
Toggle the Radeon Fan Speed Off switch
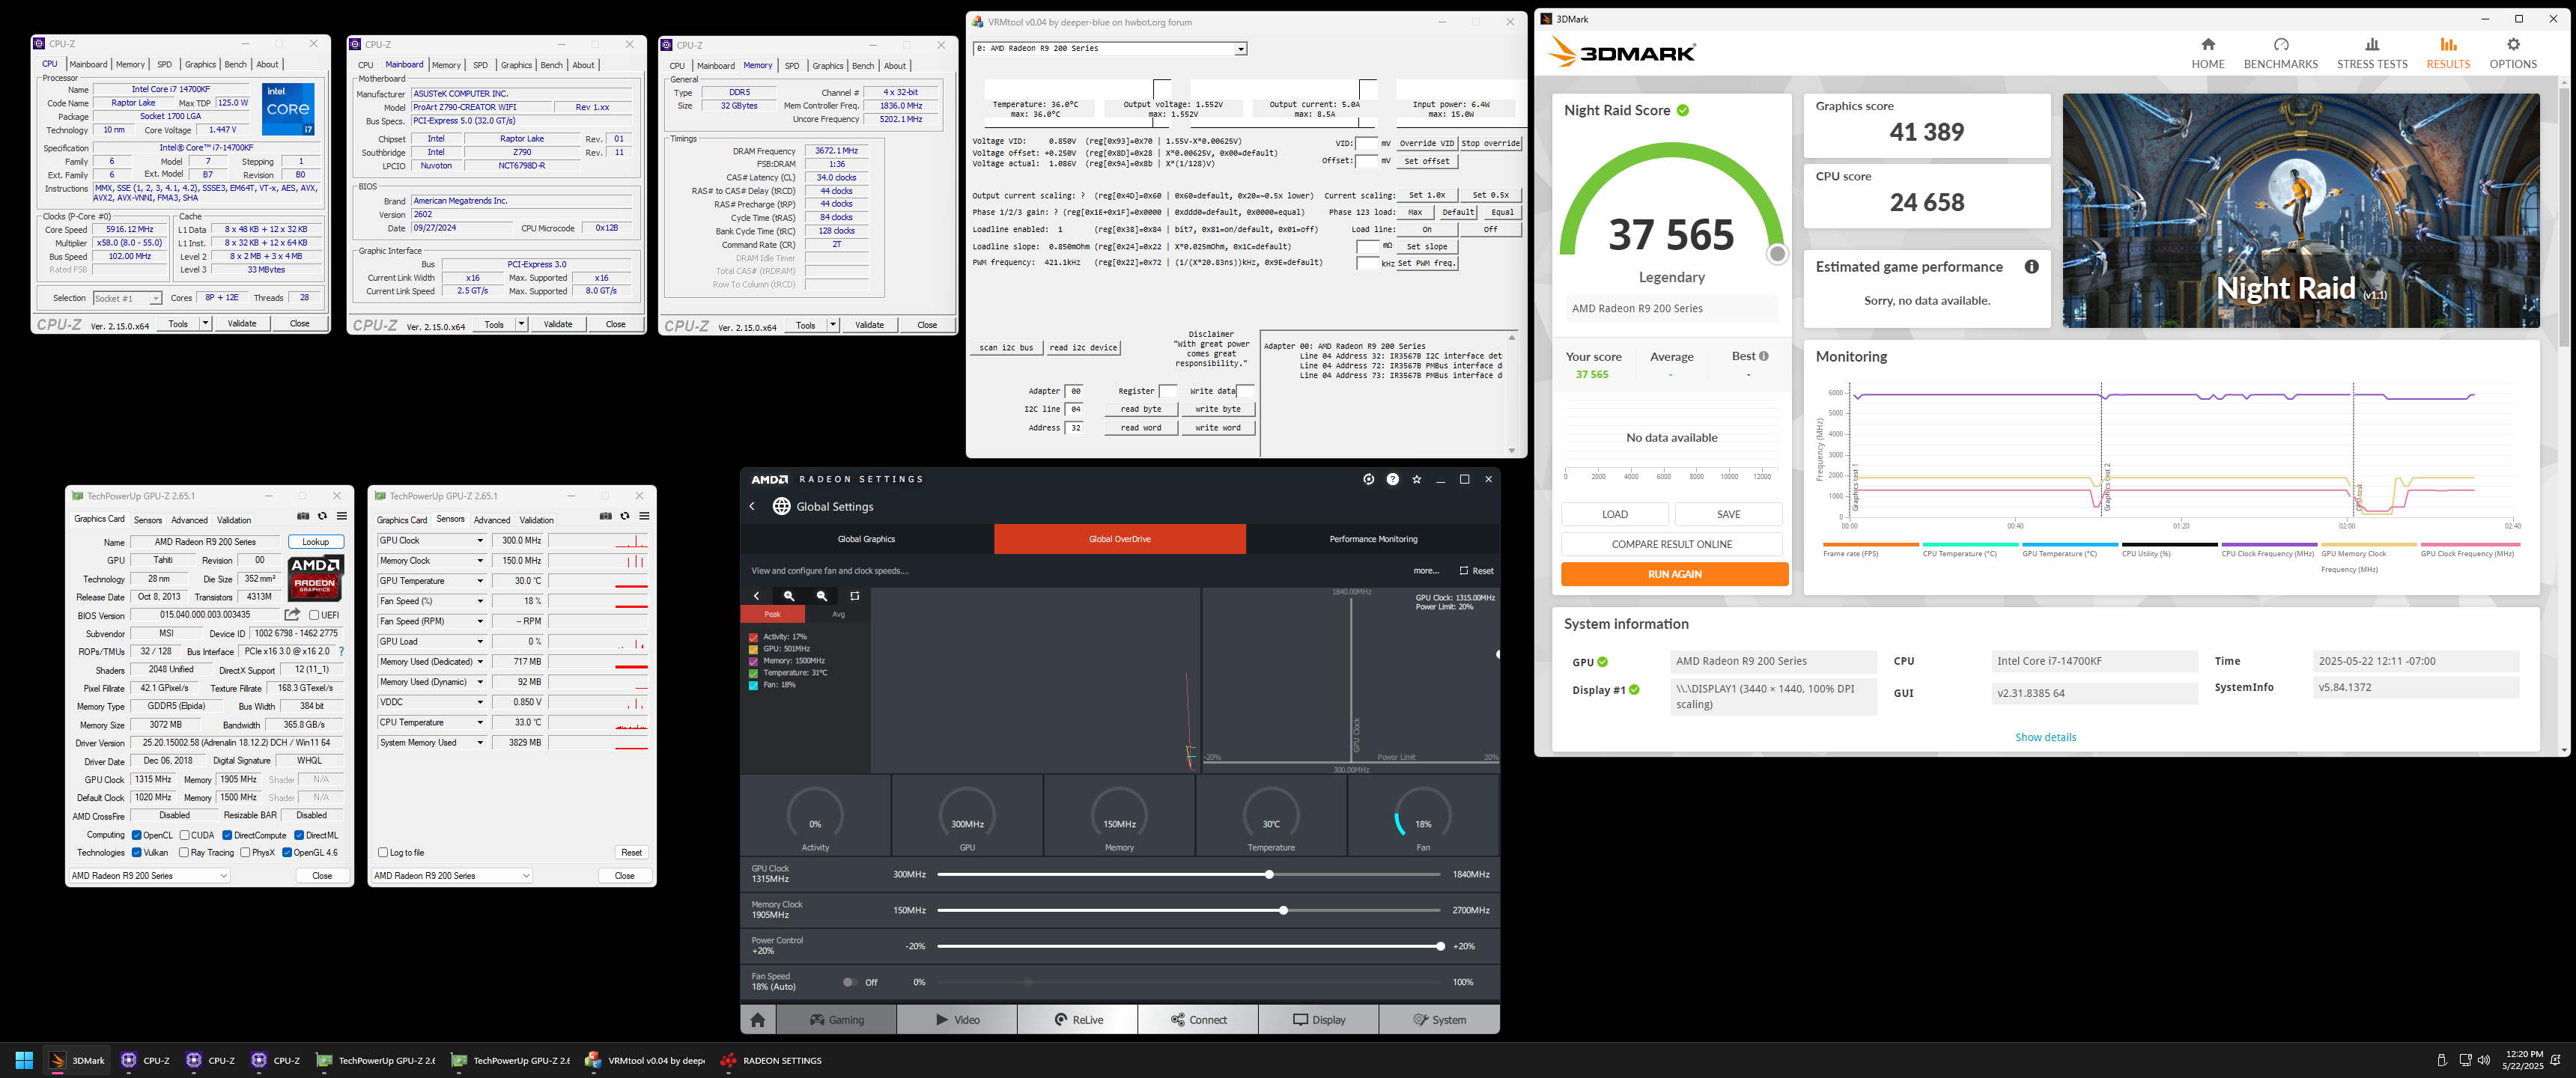(849, 982)
